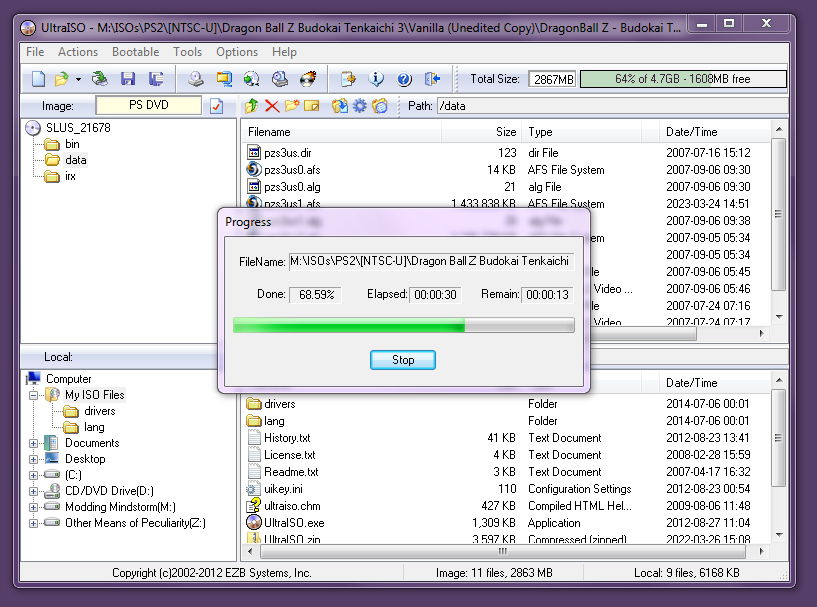Image resolution: width=817 pixels, height=607 pixels.
Task: Click the blue question mark Help icon
Action: tap(404, 79)
